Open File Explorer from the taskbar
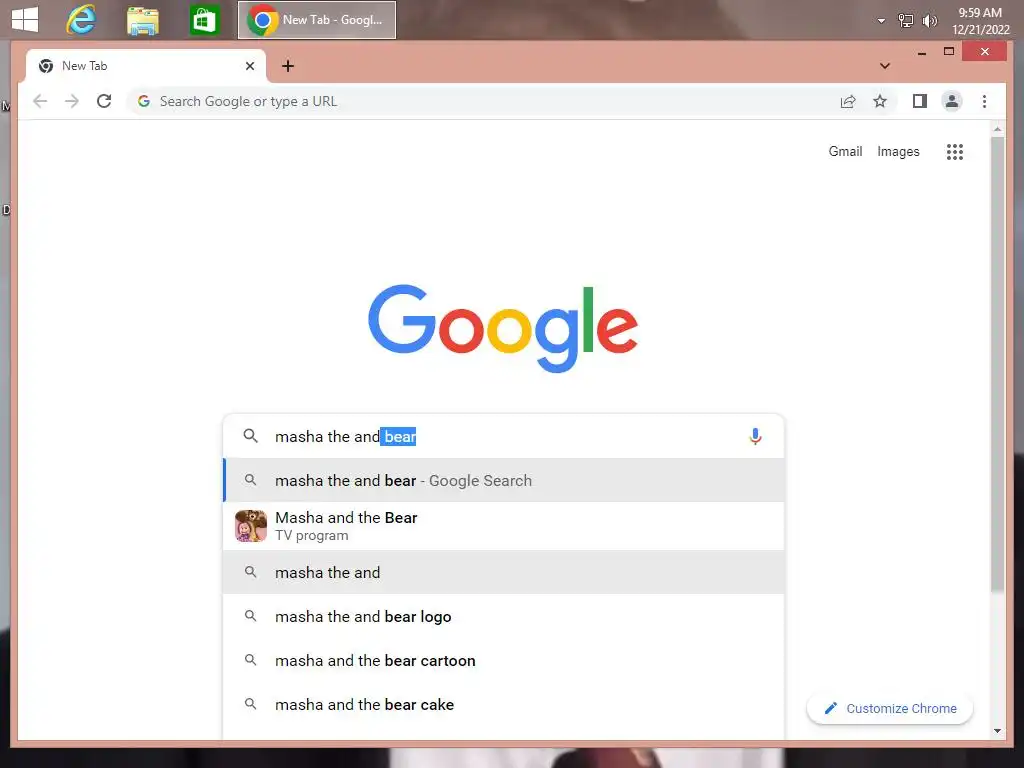 [x=142, y=20]
